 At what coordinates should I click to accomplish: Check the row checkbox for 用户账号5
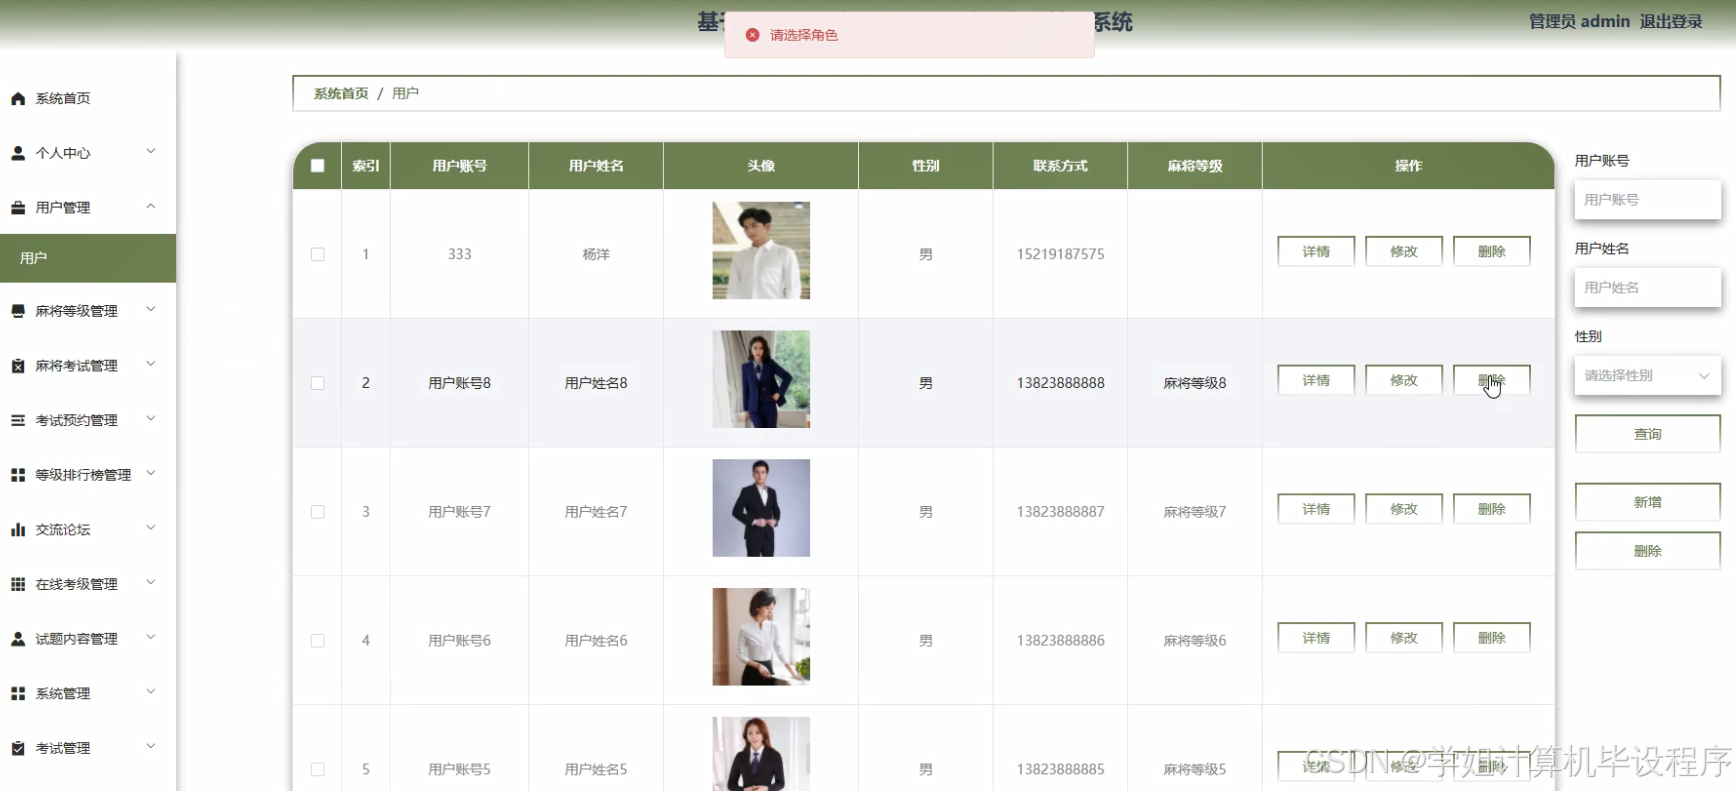[x=317, y=769]
